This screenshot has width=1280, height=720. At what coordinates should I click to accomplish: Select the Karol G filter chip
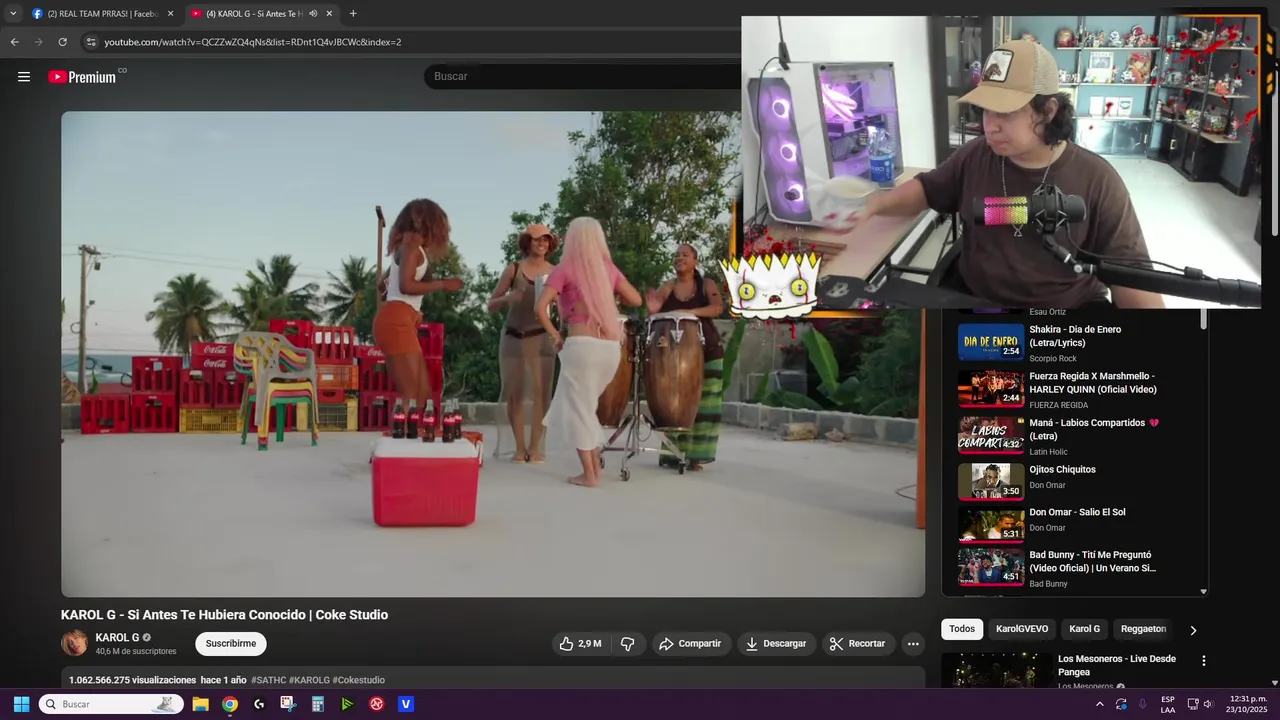[x=1084, y=629]
